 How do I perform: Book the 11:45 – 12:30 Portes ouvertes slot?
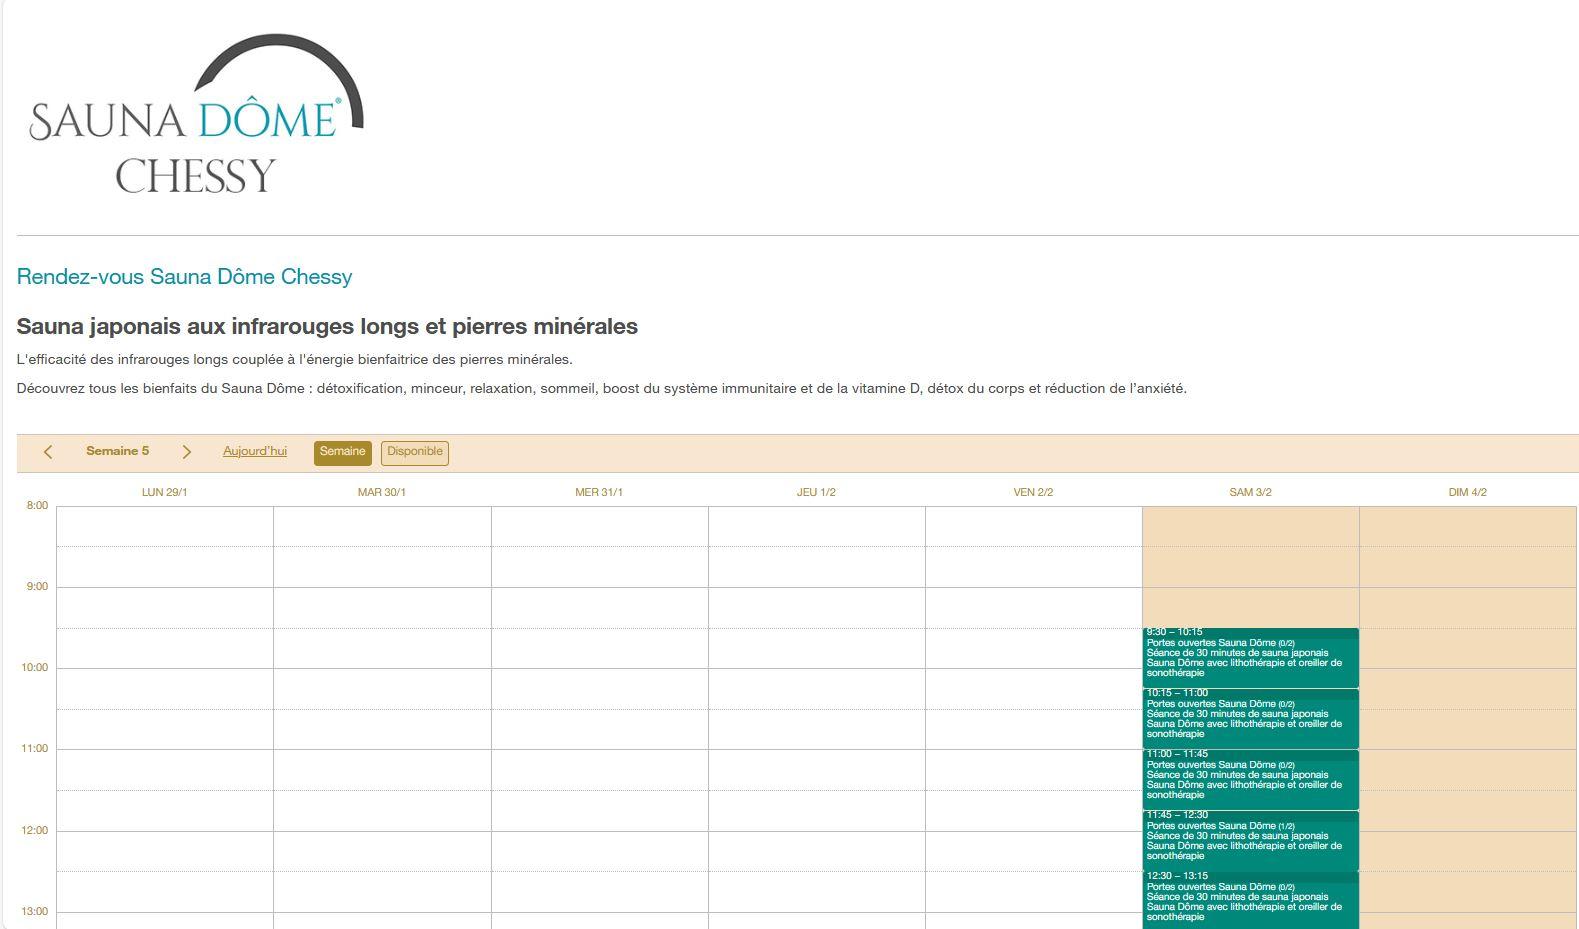[x=1250, y=840]
